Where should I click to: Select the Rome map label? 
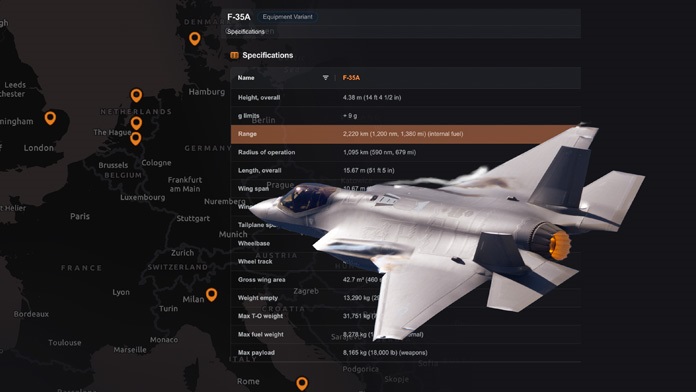[248, 381]
